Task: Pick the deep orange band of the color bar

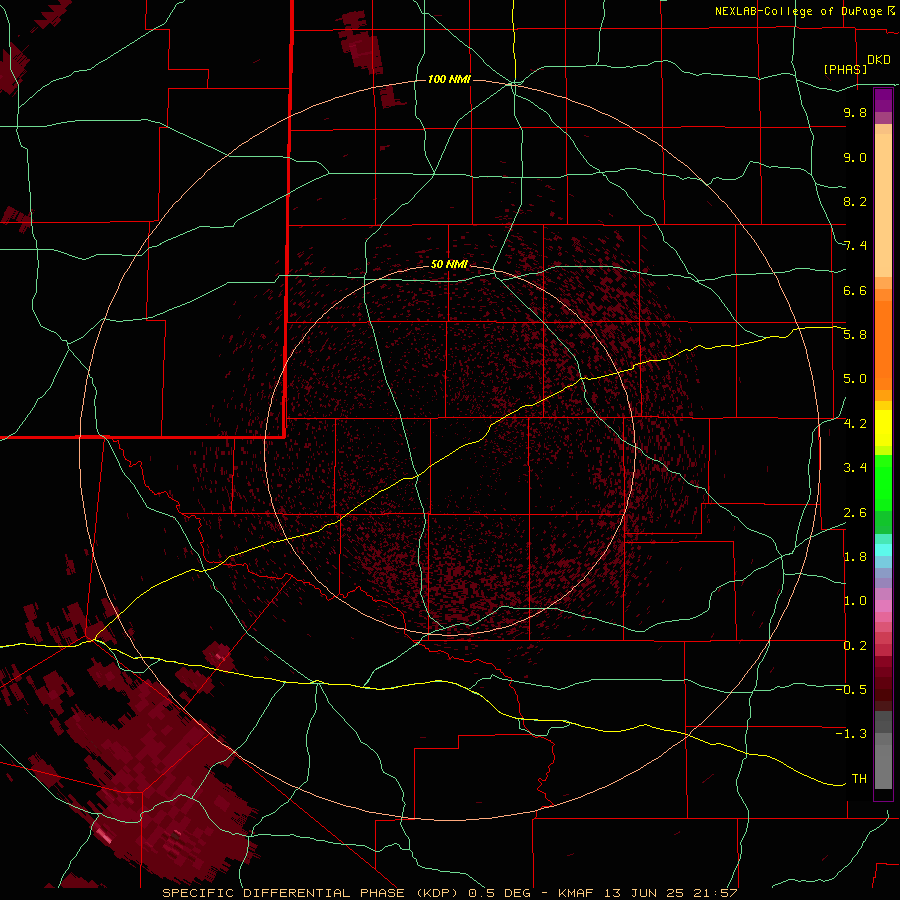Action: (883, 346)
